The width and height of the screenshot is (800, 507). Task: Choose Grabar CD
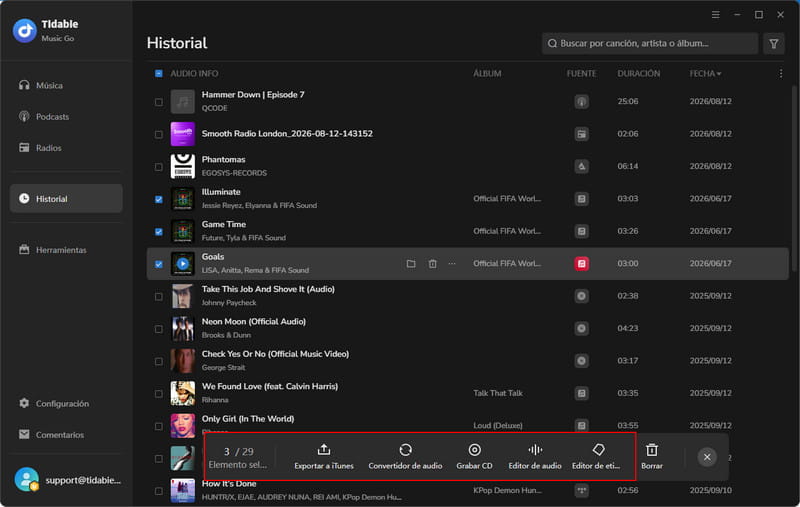474,457
